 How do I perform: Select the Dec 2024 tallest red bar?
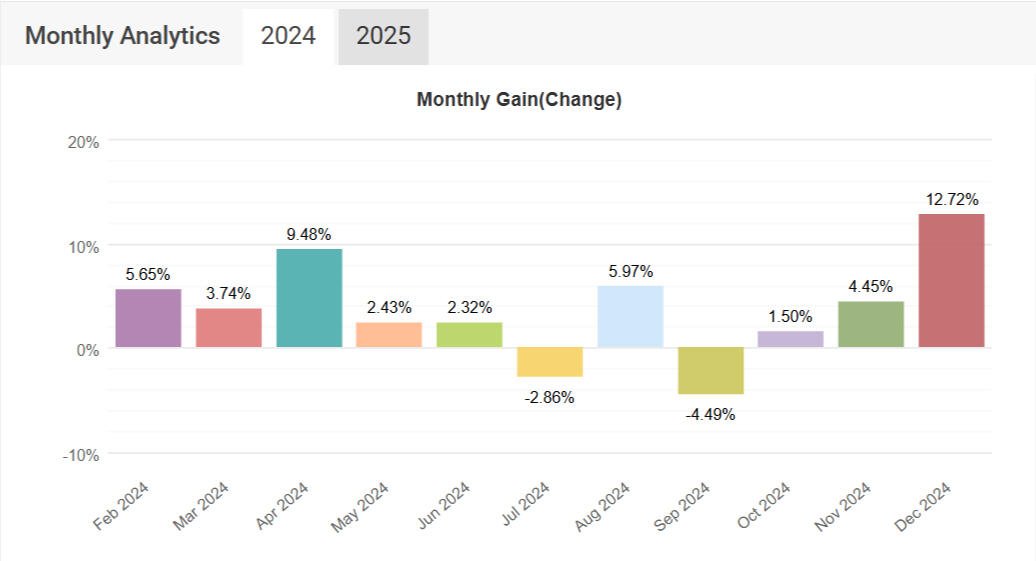(951, 280)
